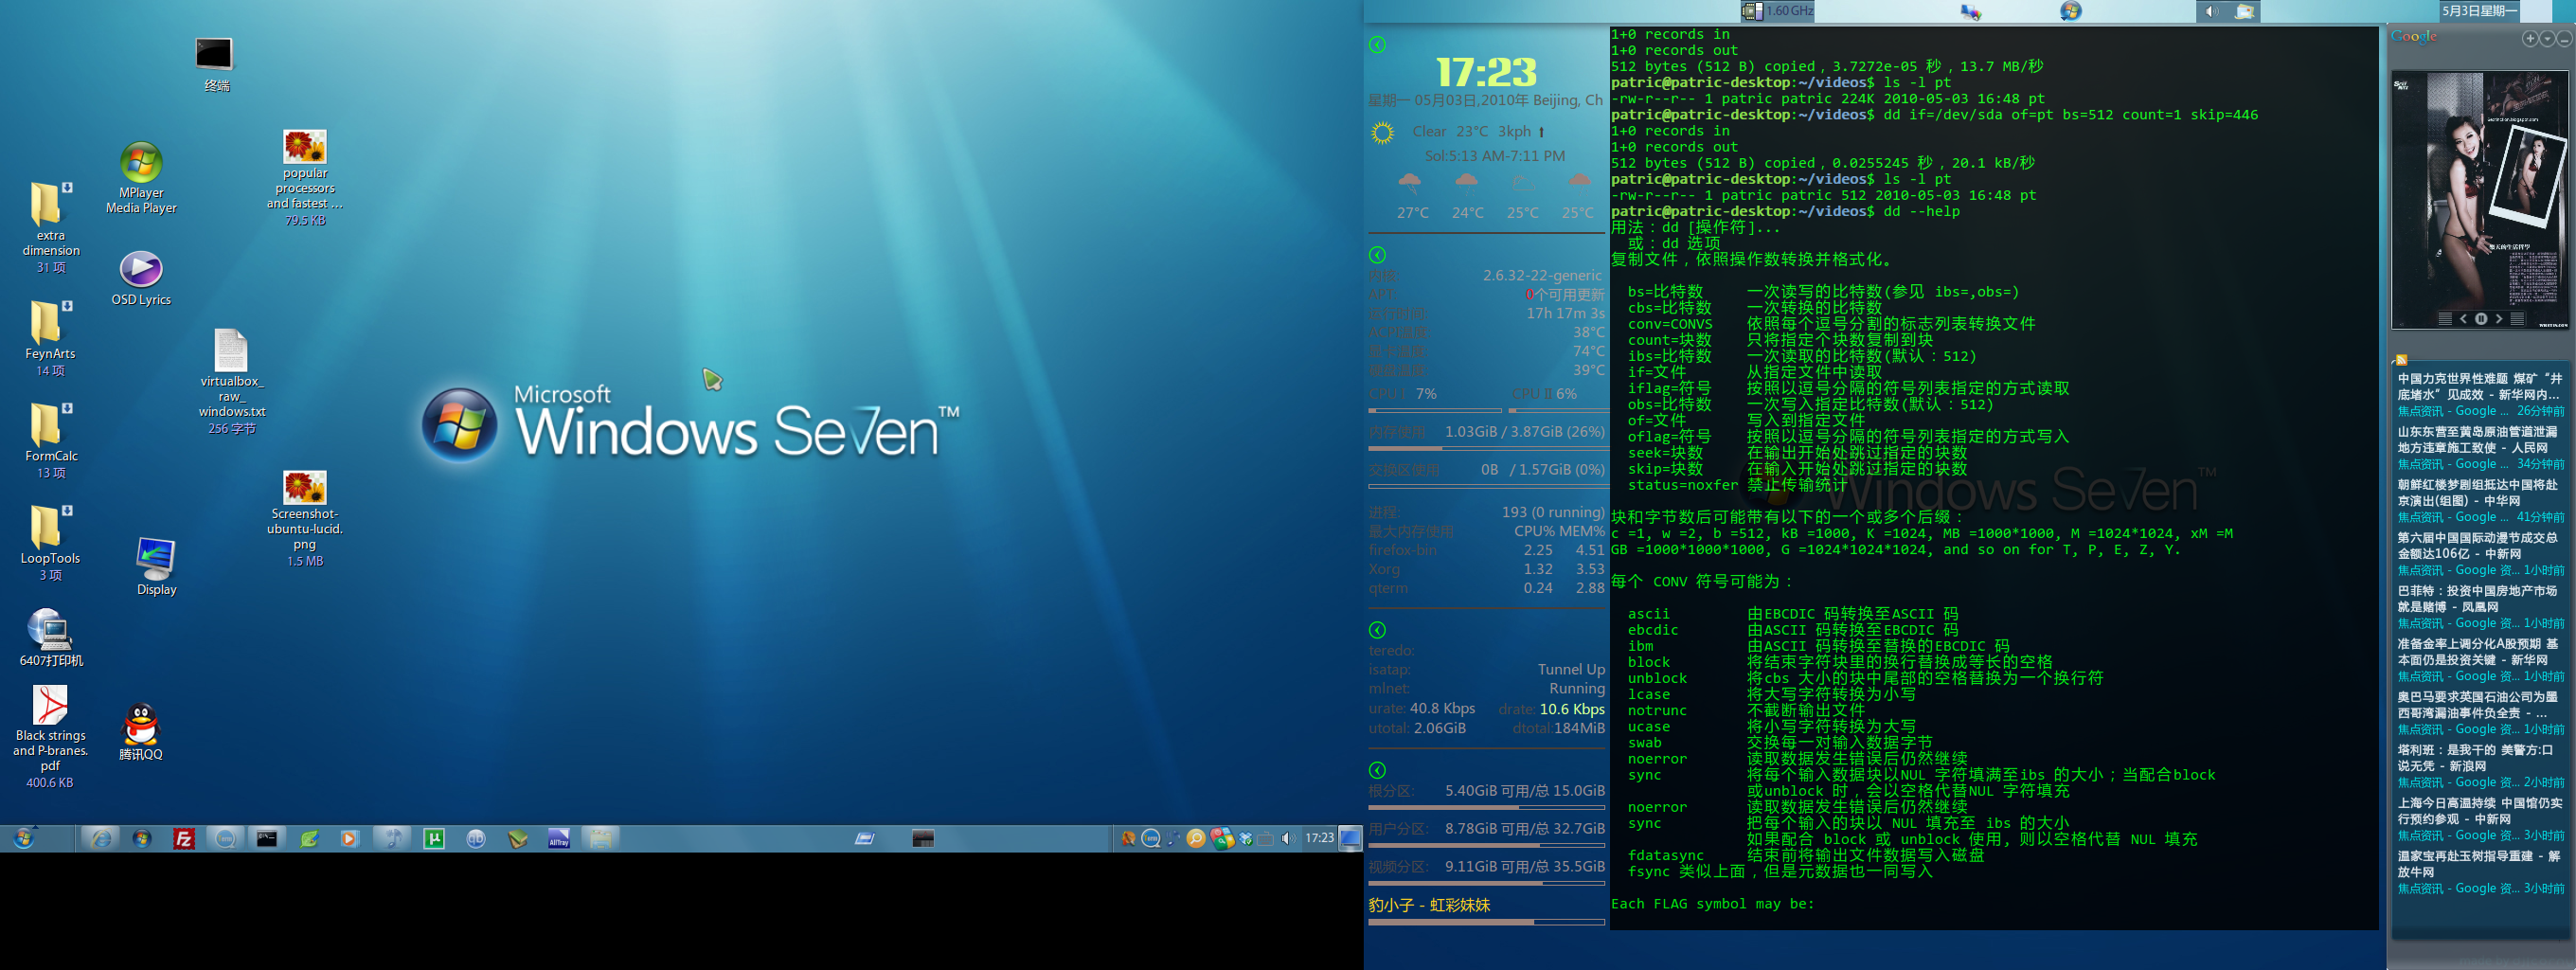Click the top panel Windows logo launcher
Screen dimensions: 2576x970
coord(2071,11)
